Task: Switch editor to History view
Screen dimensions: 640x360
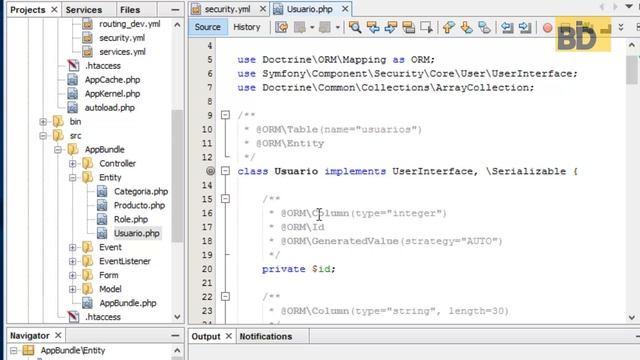Action: (247, 27)
